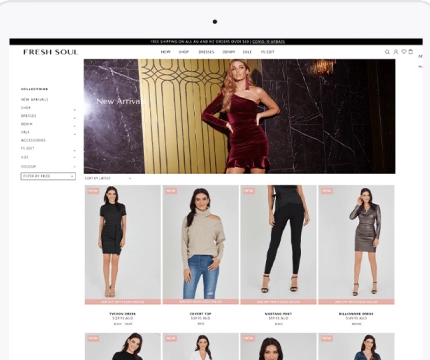Expand the Colour filter section
The height and width of the screenshot is (360, 430).
click(75, 167)
